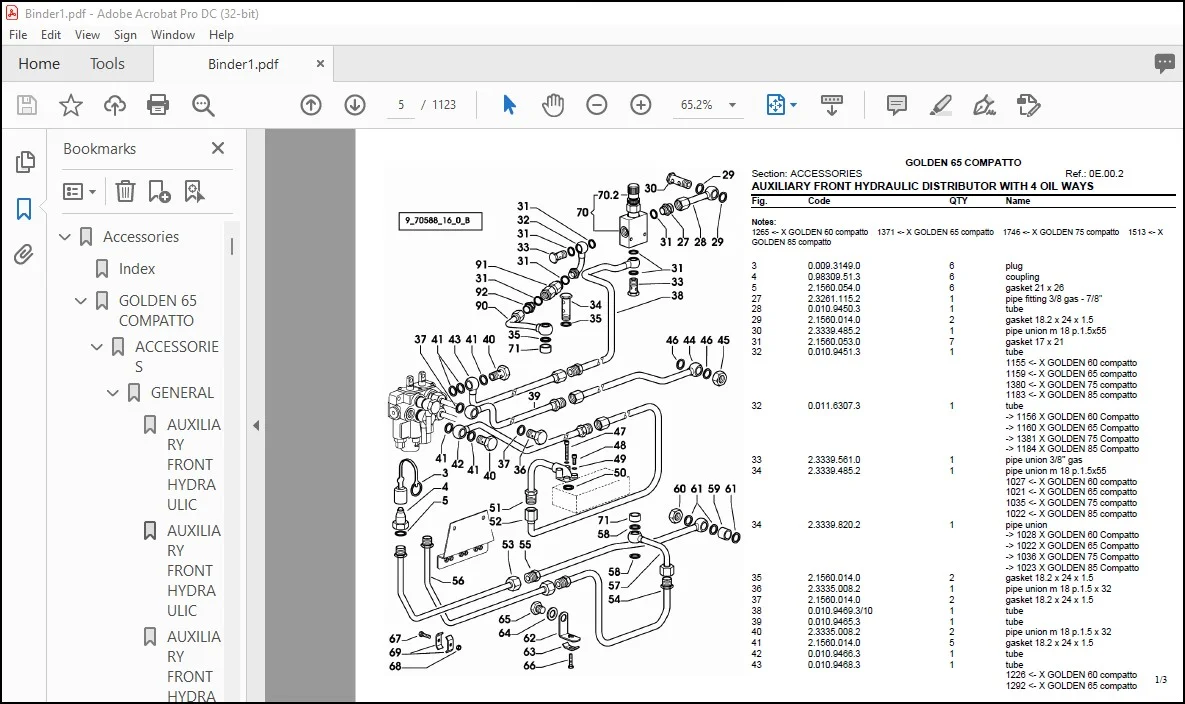Image resolution: width=1185 pixels, height=704 pixels.
Task: Open the sign document pen tool
Action: [x=984, y=105]
